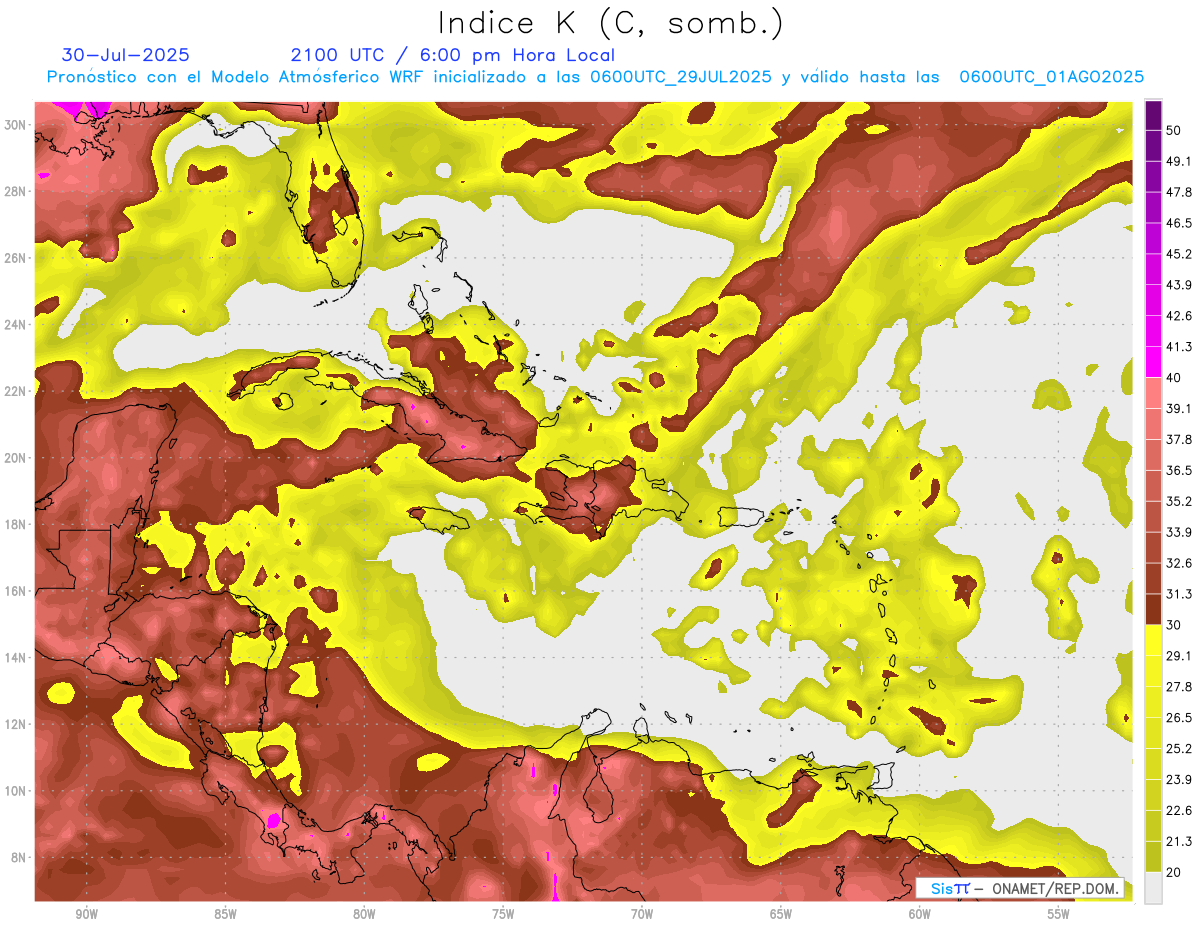Click the longitude label "65W"
1200x927 pixels.
coord(781,915)
